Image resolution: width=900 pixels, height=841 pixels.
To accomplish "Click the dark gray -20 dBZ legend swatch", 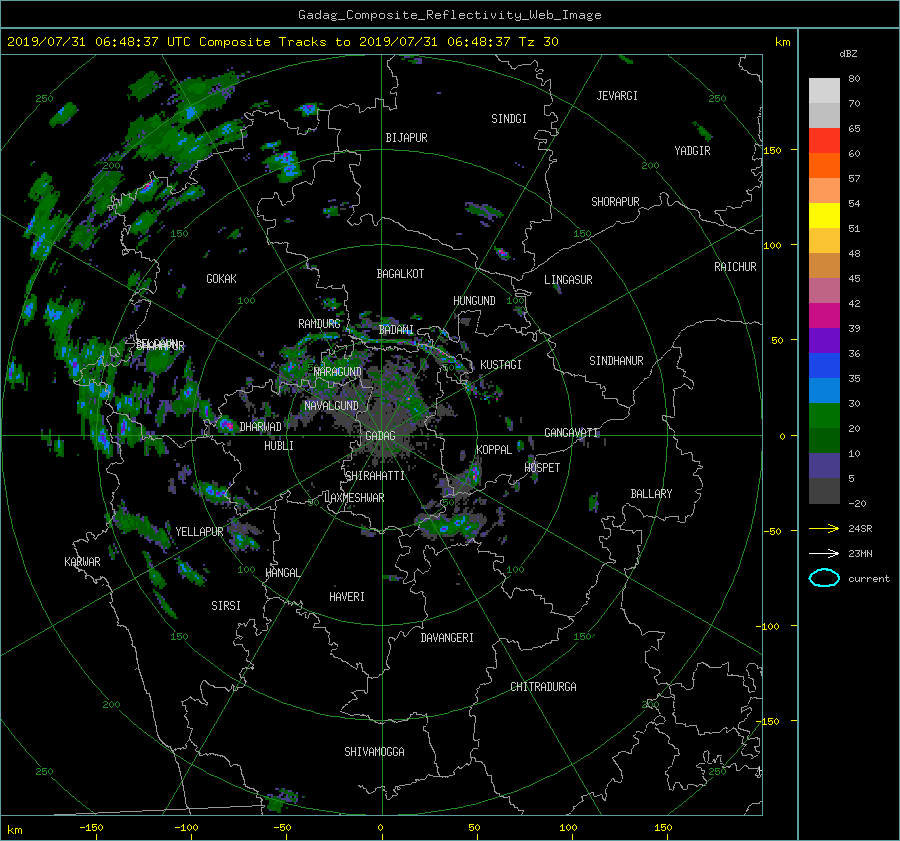I will pyautogui.click(x=824, y=491).
